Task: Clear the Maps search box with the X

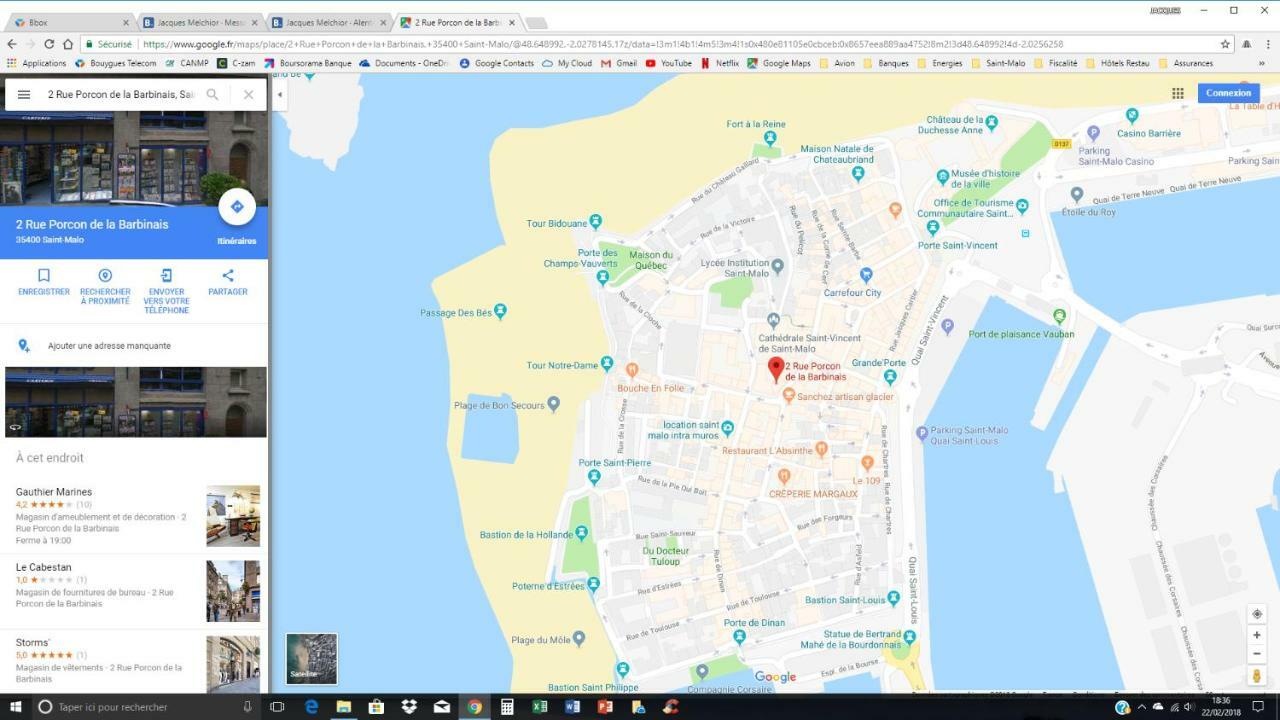Action: pyautogui.click(x=248, y=95)
